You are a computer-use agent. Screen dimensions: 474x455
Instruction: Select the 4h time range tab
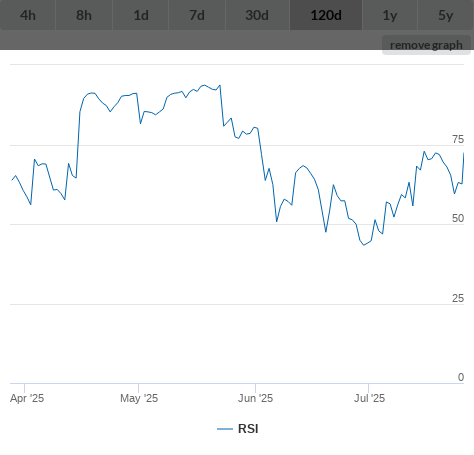click(x=28, y=15)
